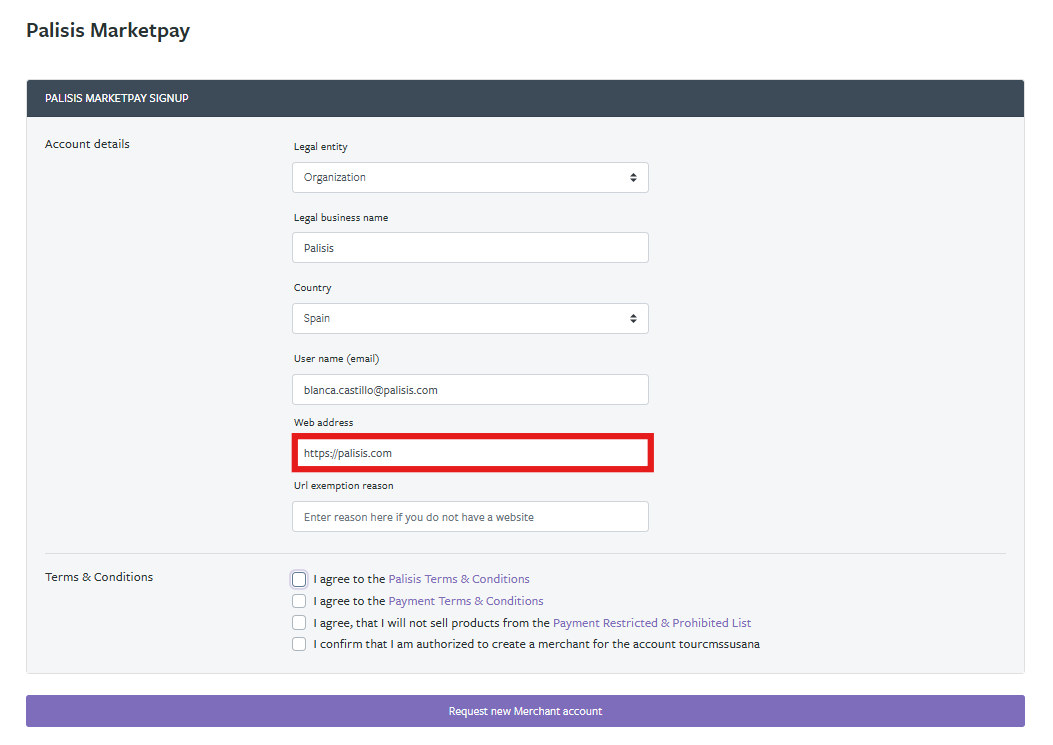Click the Terms & Conditions section label
1053x745 pixels.
99,577
